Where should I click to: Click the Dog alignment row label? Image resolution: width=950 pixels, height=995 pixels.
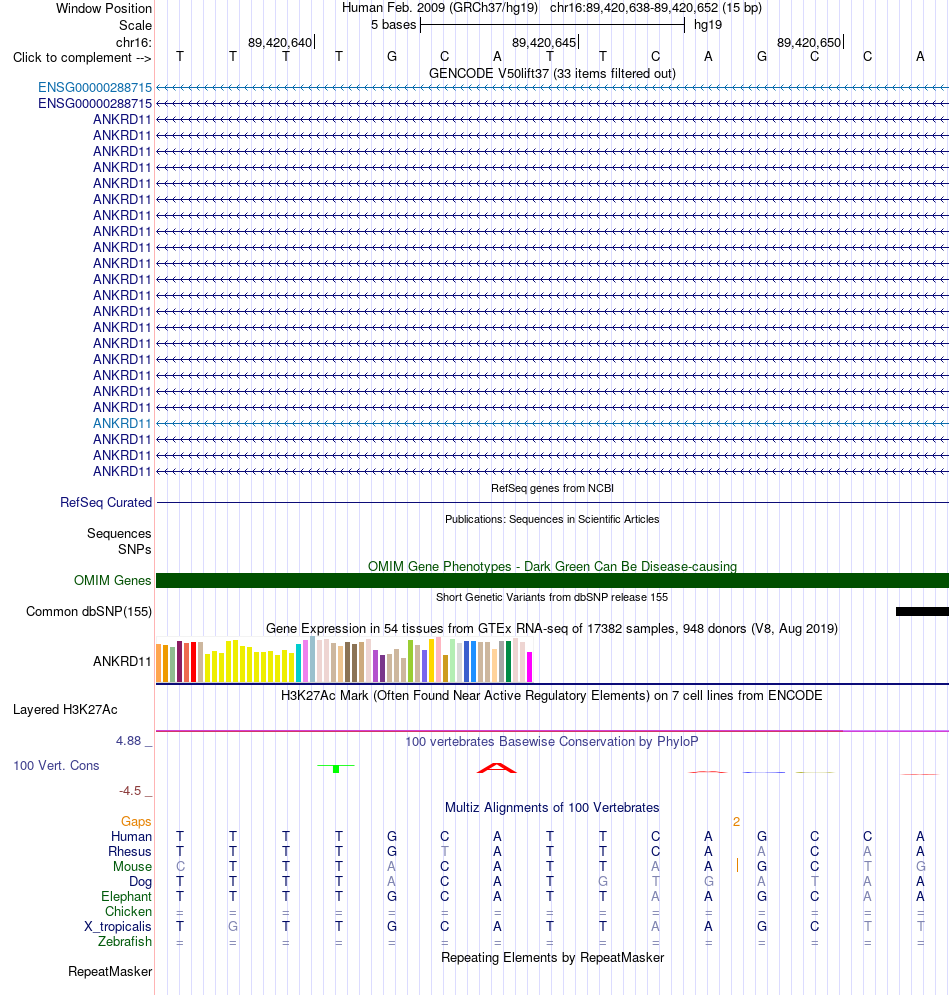(140, 881)
